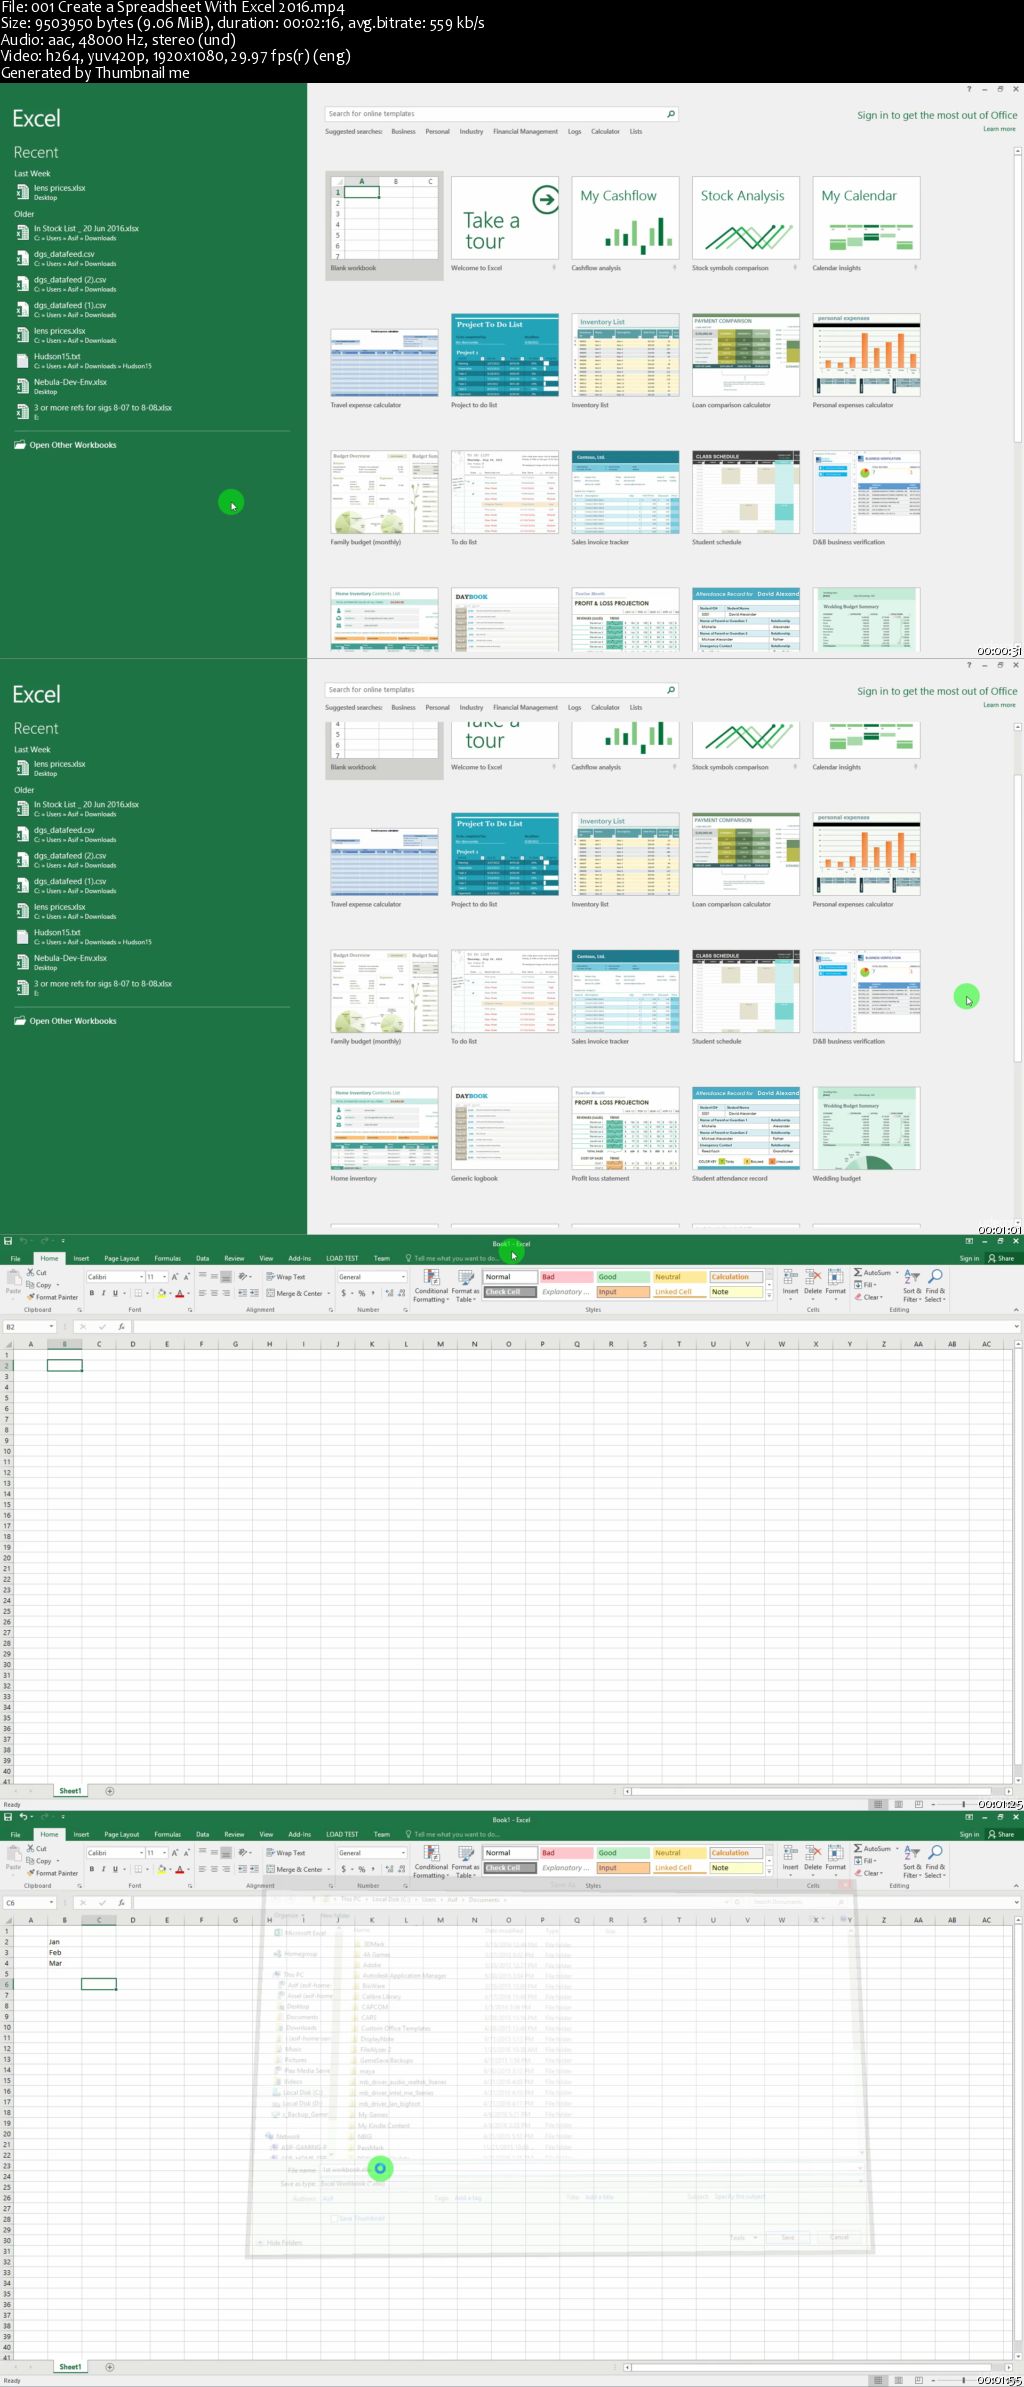This screenshot has height=2387, width=1024.
Task: Expand Clear dropdown in third frame editing group
Action: click(x=881, y=1297)
